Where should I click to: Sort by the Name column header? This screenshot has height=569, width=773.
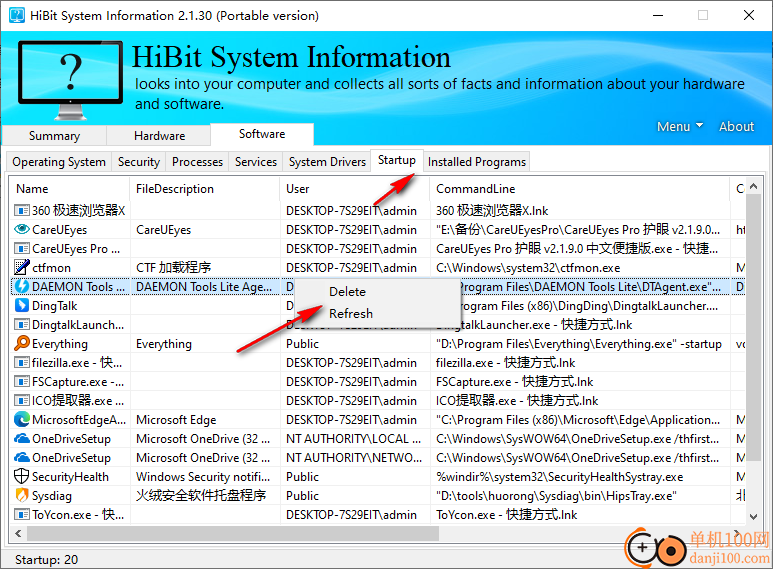pyautogui.click(x=70, y=189)
